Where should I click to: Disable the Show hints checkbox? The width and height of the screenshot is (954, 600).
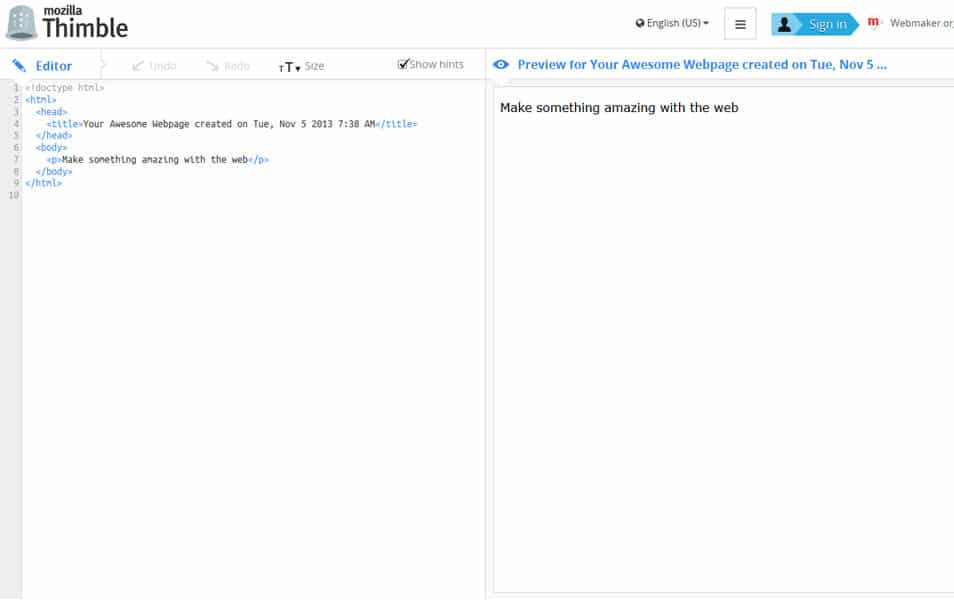coord(404,63)
